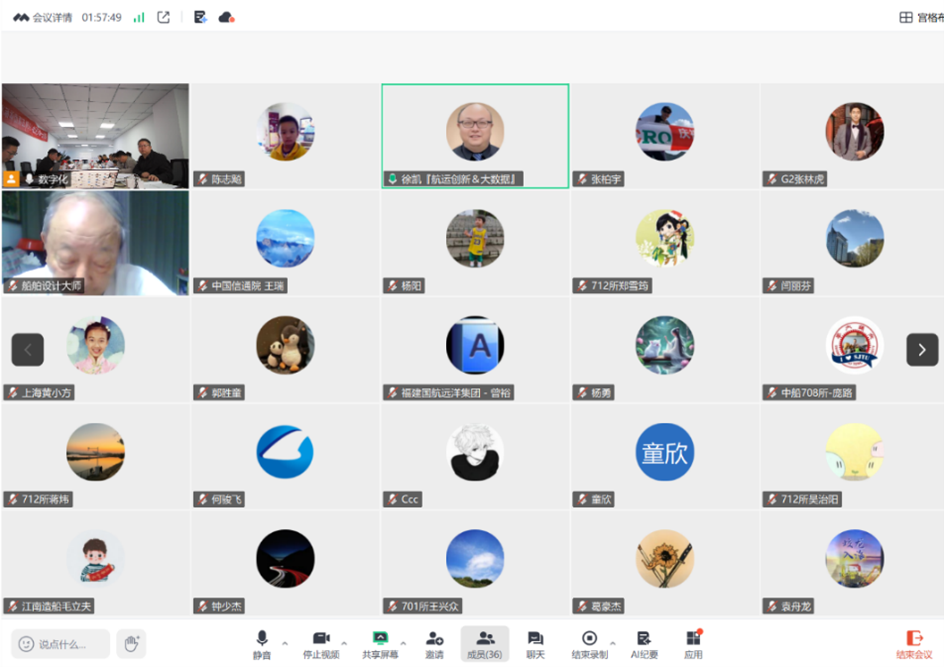Viewport: 944px width, 667px height.
Task: Open the 应用 apps icon
Action: click(693, 639)
